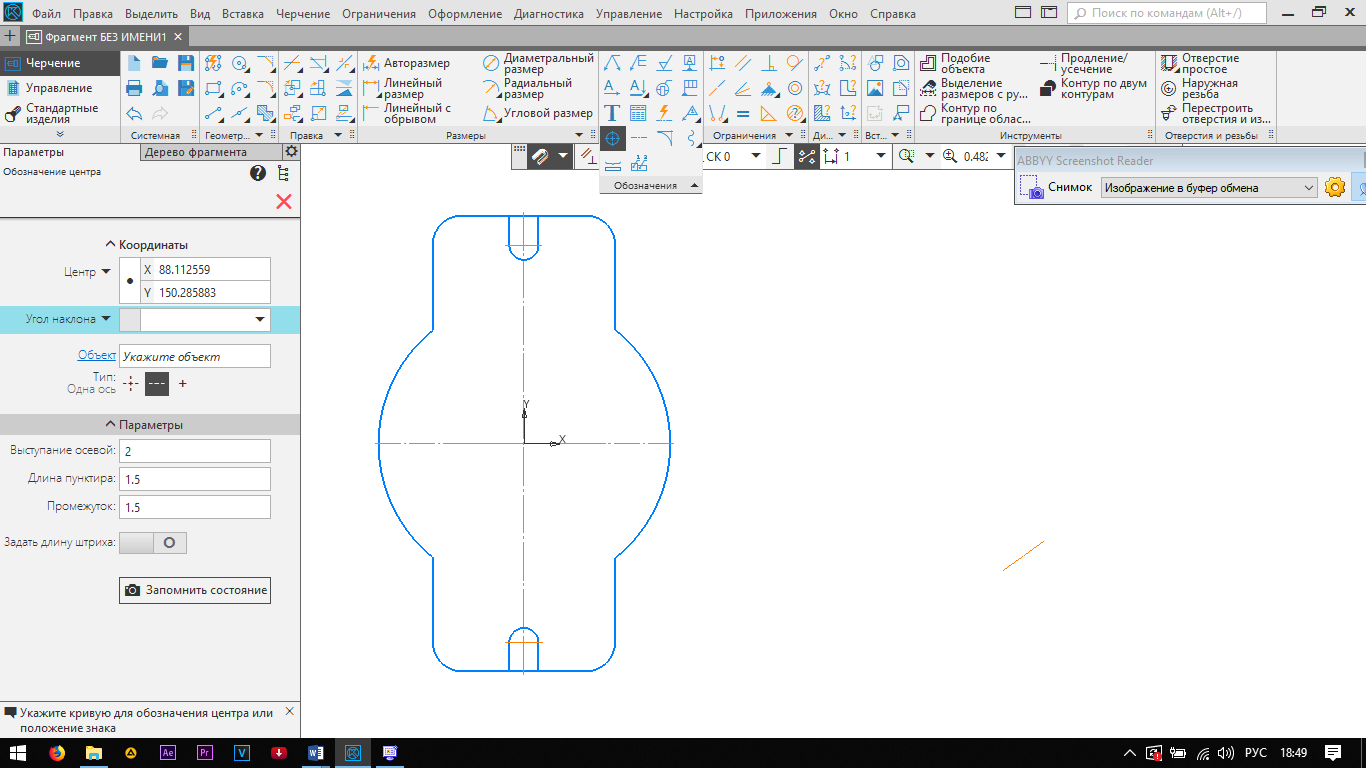Expand the Правка panel dropdown arrow

coord(338,135)
